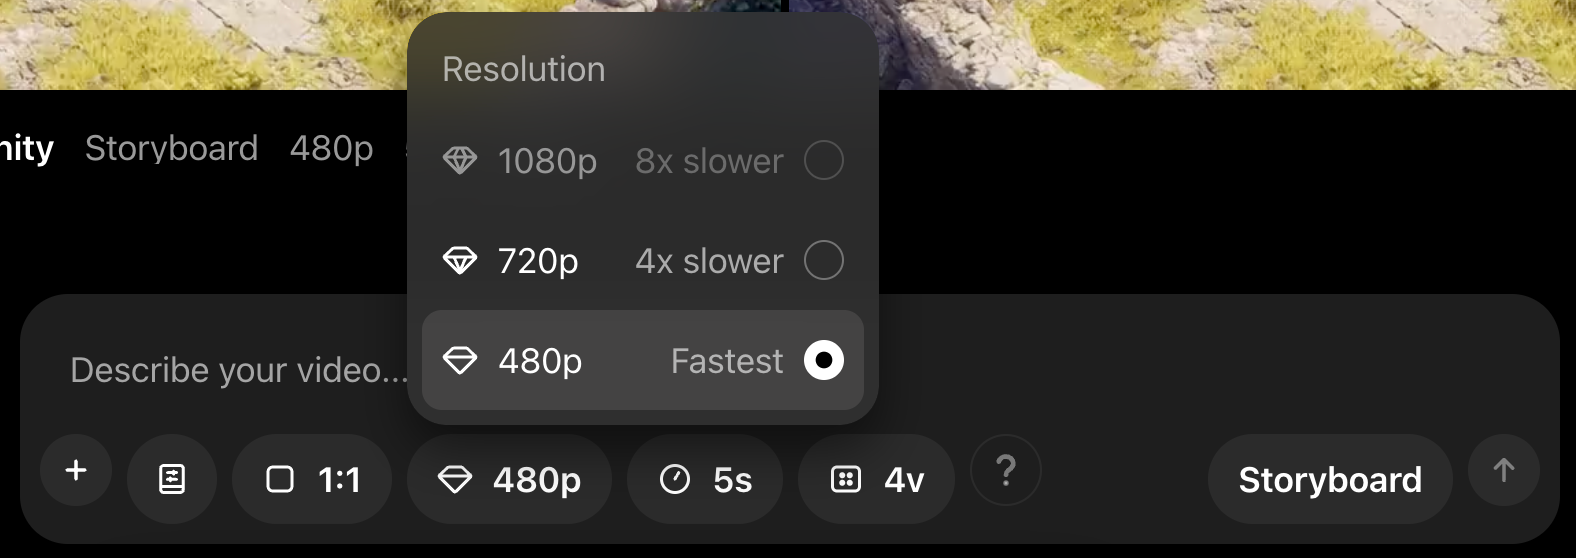Open the 4v variations dropdown

[x=876, y=480]
